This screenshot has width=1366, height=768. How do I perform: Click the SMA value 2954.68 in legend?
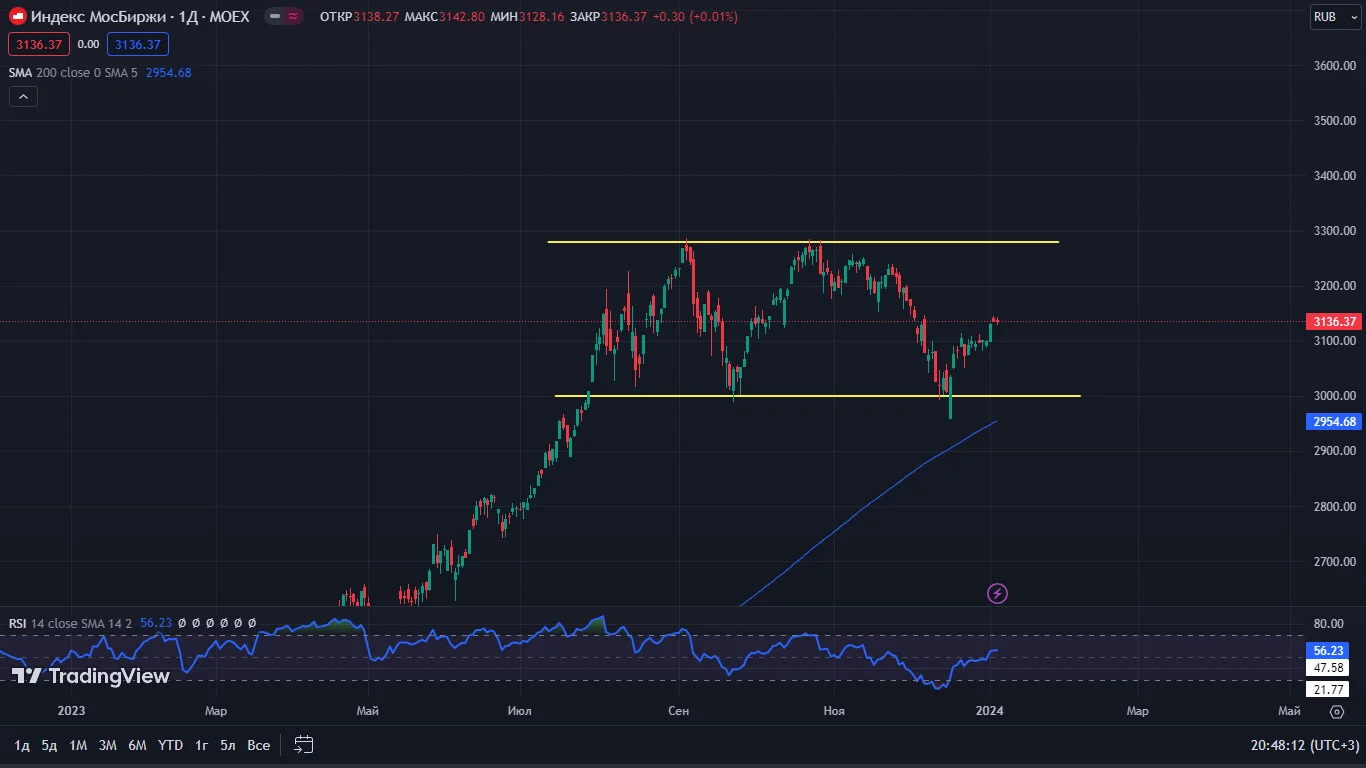pyautogui.click(x=168, y=72)
